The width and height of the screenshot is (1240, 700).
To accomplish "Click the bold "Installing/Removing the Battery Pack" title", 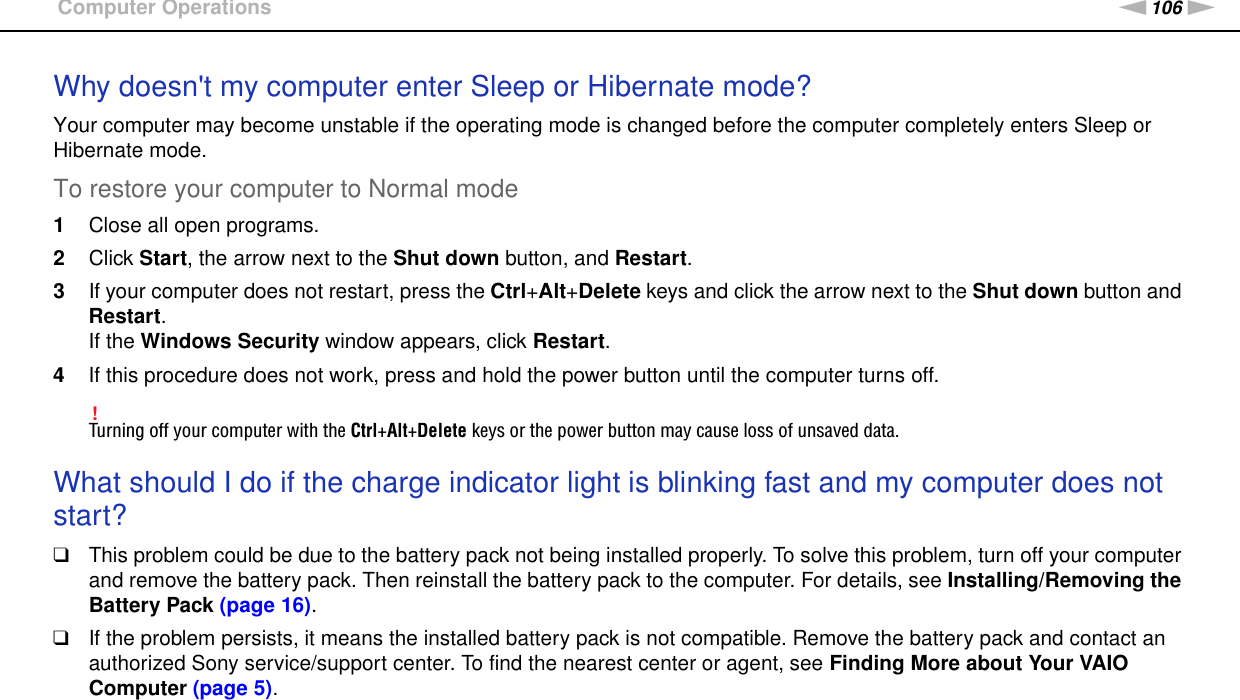I will [1063, 580].
